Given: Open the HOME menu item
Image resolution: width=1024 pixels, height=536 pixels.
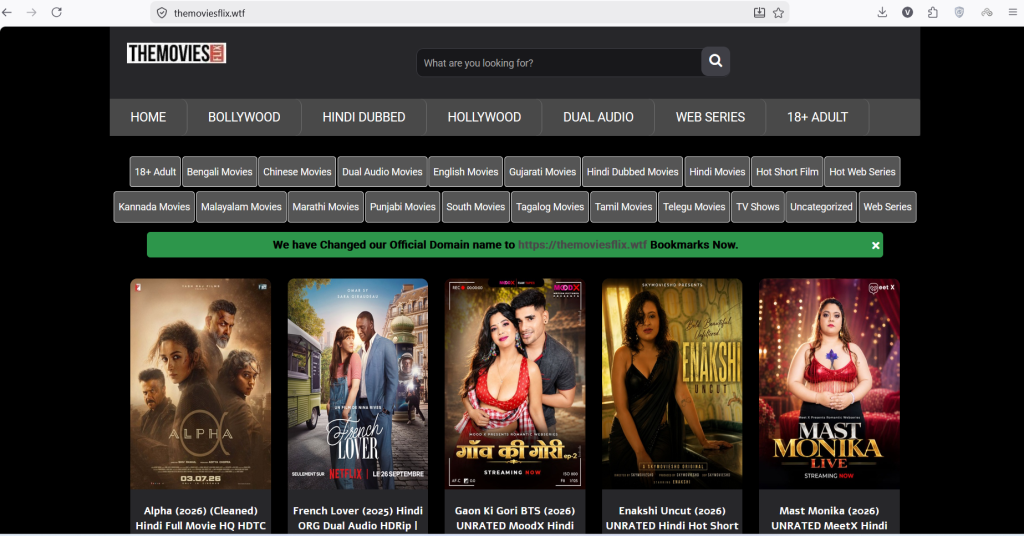Looking at the screenshot, I should tap(148, 118).
